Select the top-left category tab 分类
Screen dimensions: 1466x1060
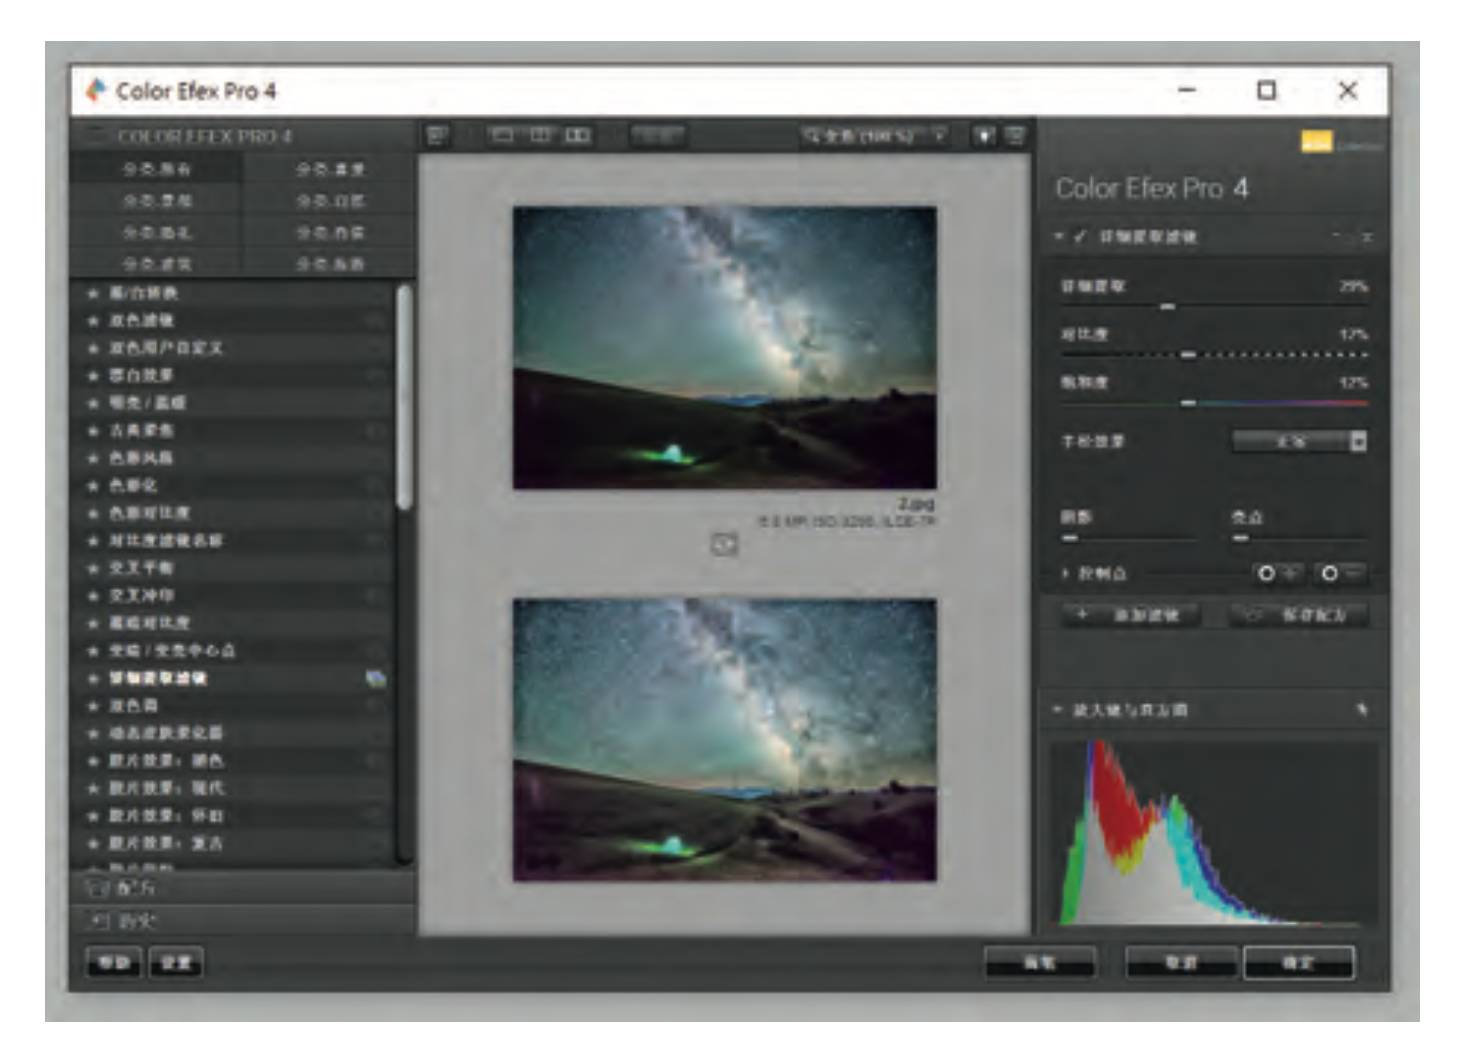pos(156,169)
